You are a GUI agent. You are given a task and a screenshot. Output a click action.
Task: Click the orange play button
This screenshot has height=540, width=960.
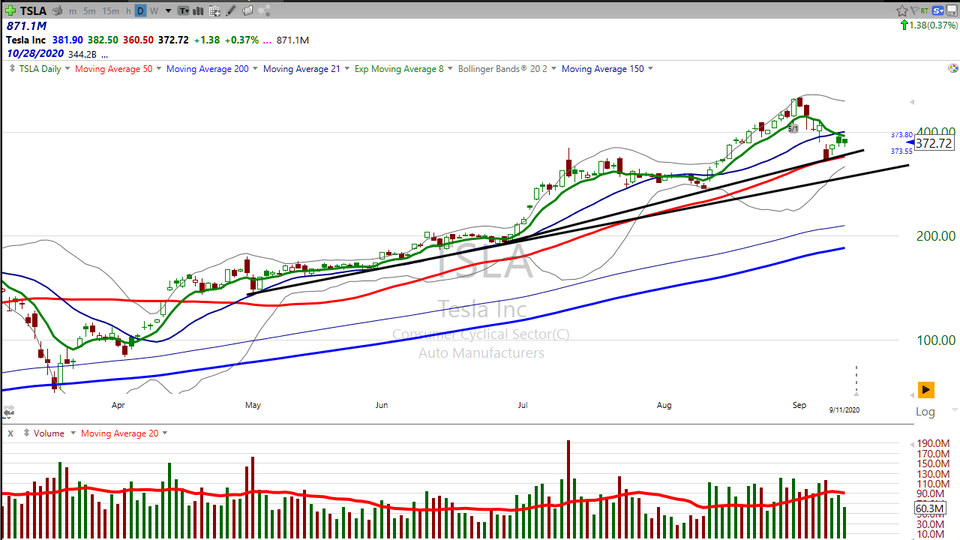tap(926, 389)
